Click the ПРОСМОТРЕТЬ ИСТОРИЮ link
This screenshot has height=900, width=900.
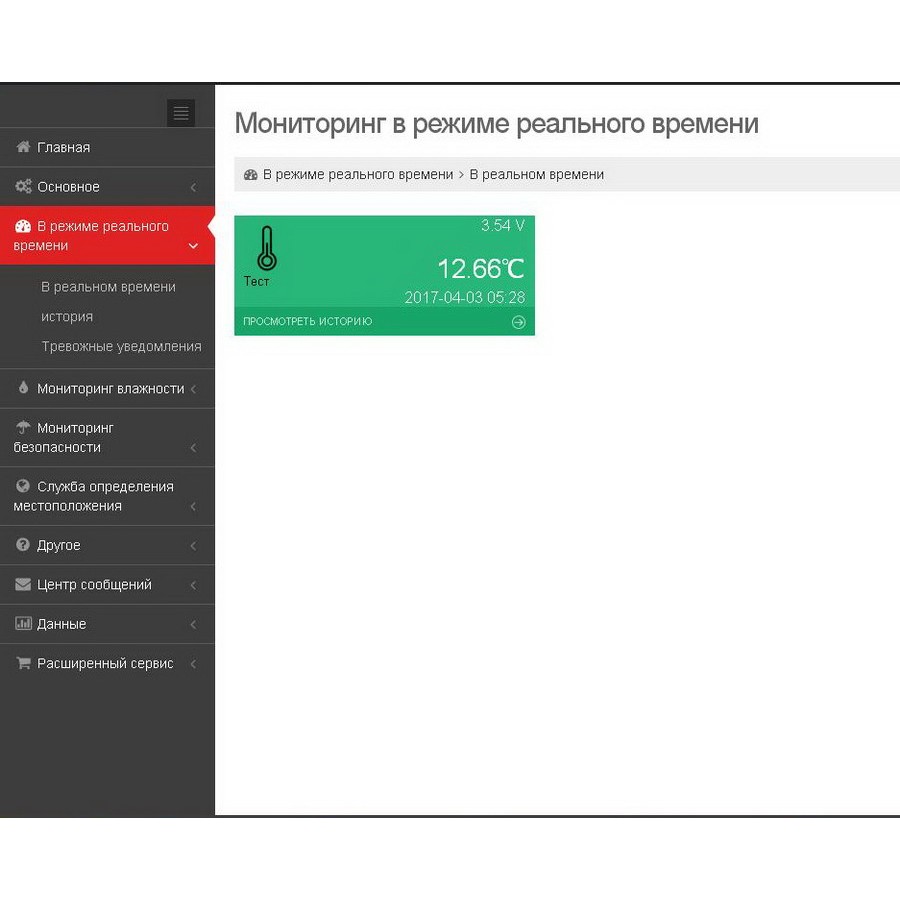[x=308, y=322]
